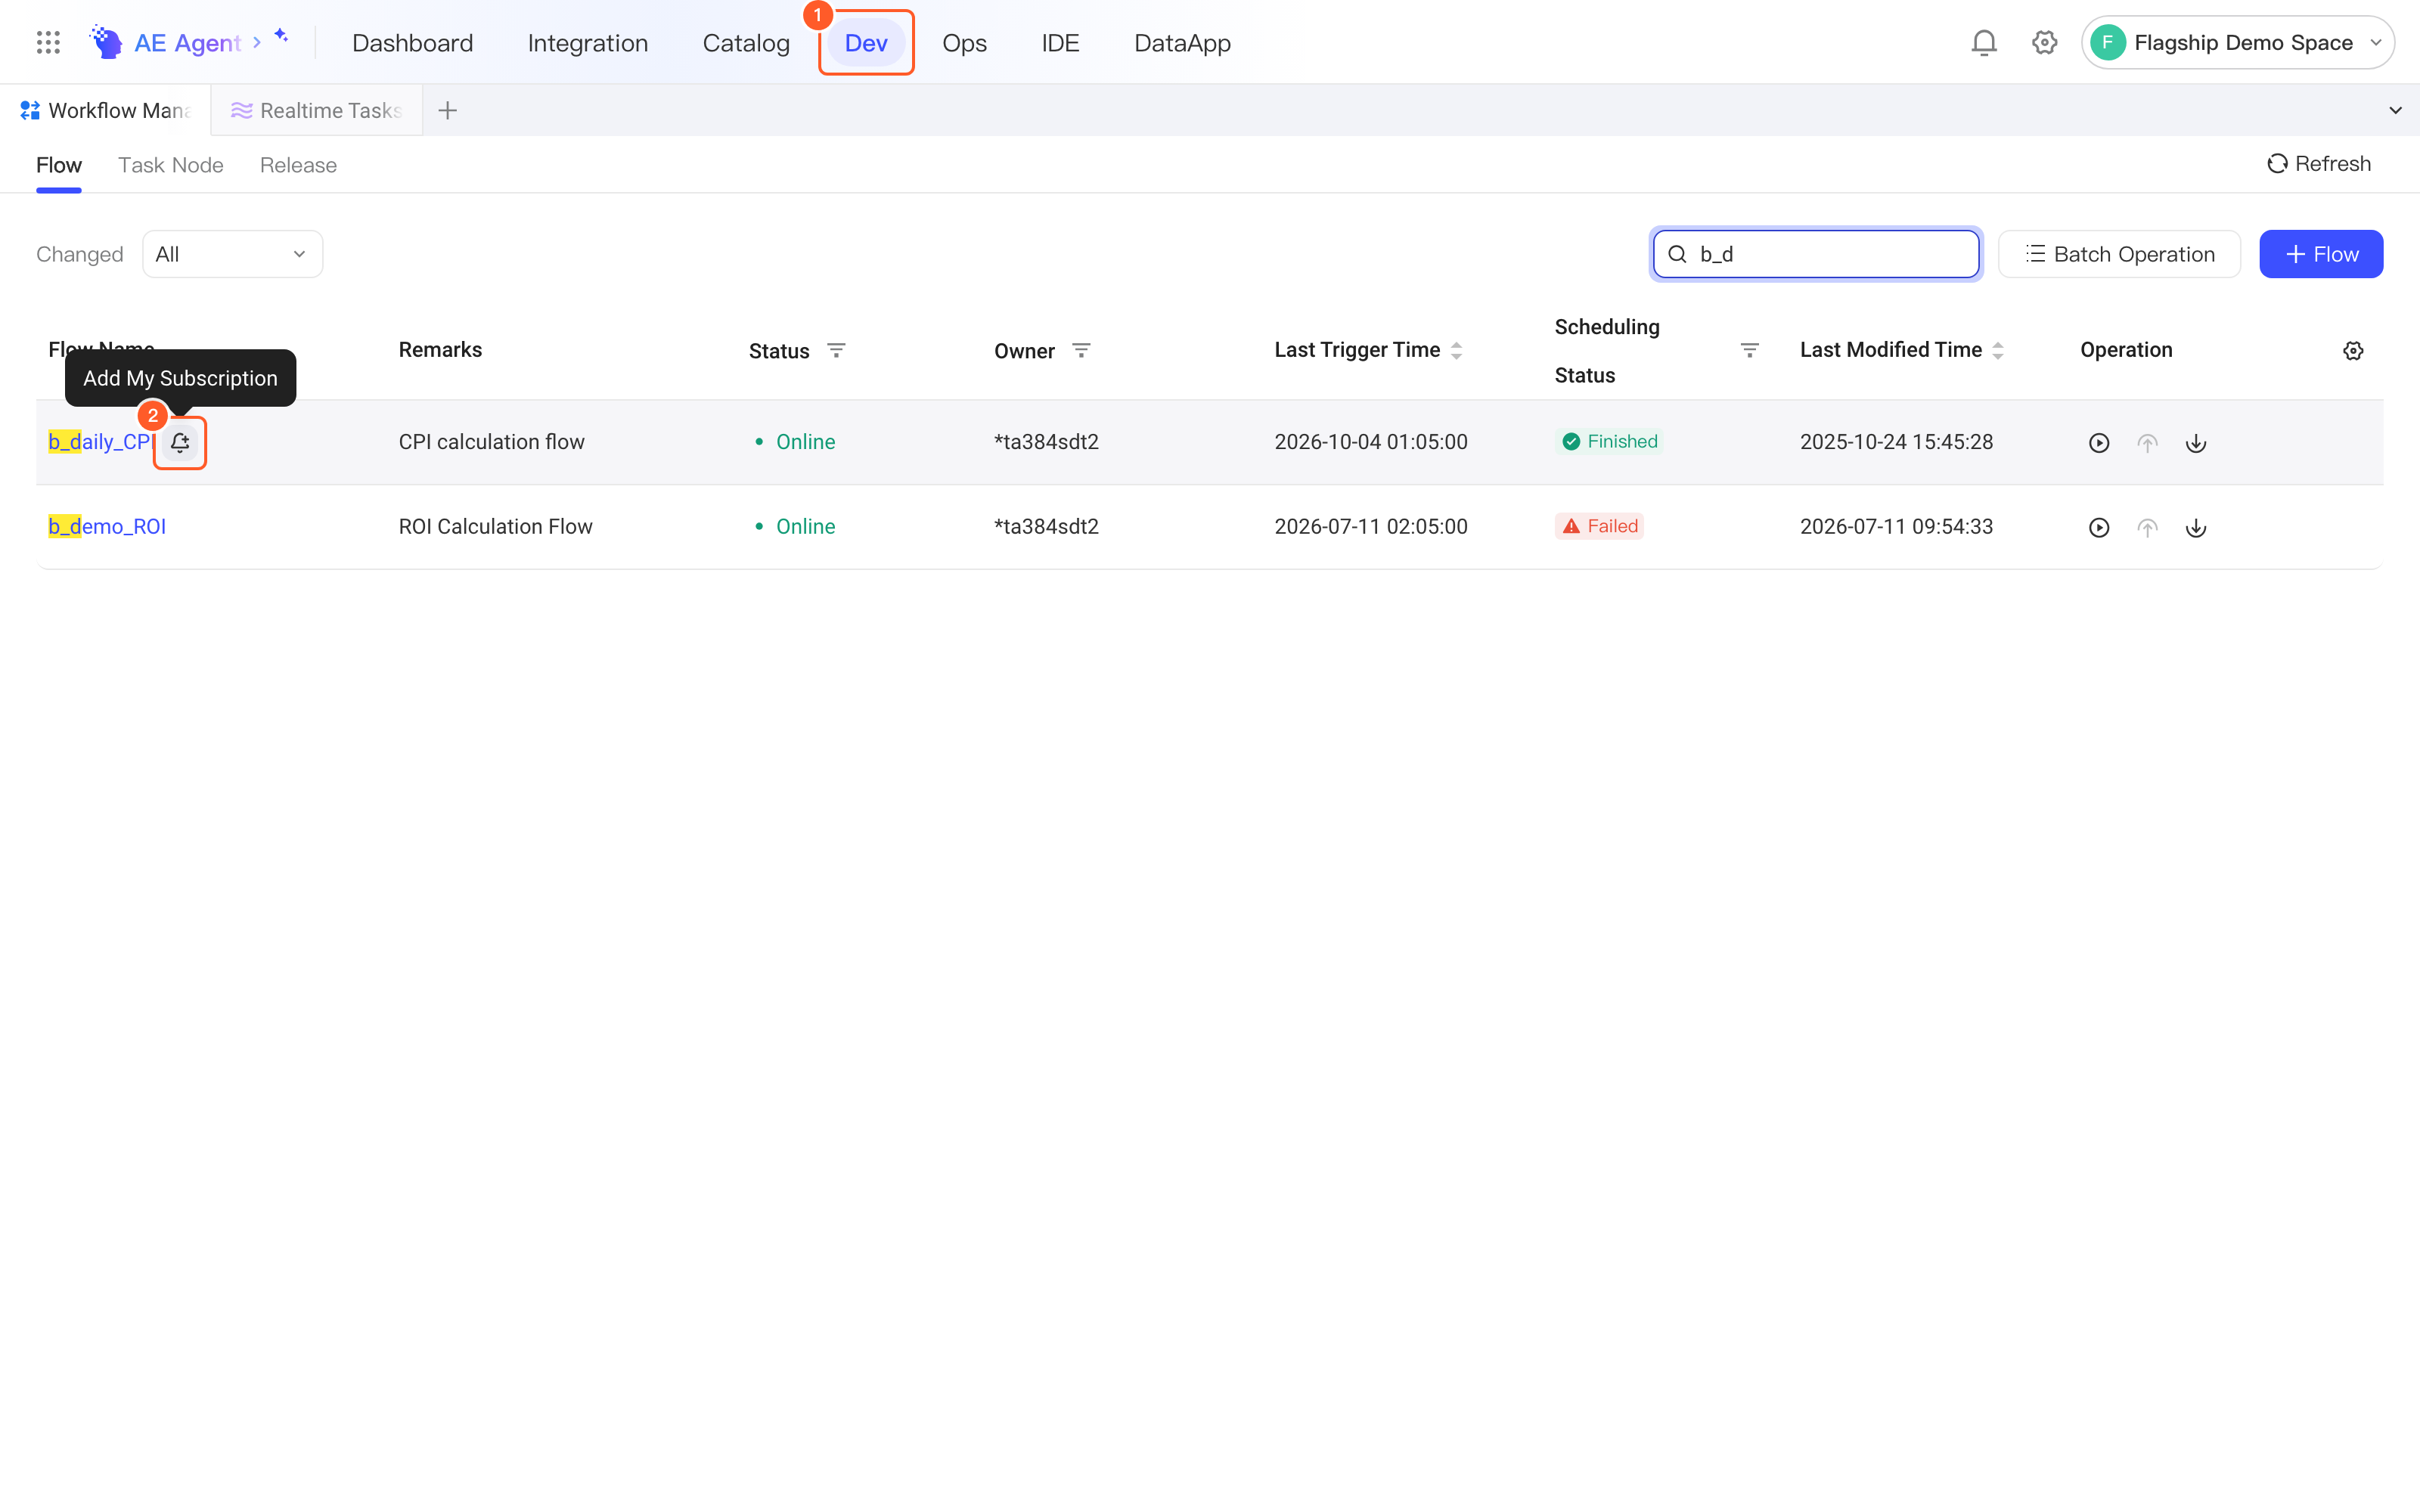This screenshot has height=1512, width=2420.
Task: Switch to the Task Node tab
Action: click(x=171, y=165)
